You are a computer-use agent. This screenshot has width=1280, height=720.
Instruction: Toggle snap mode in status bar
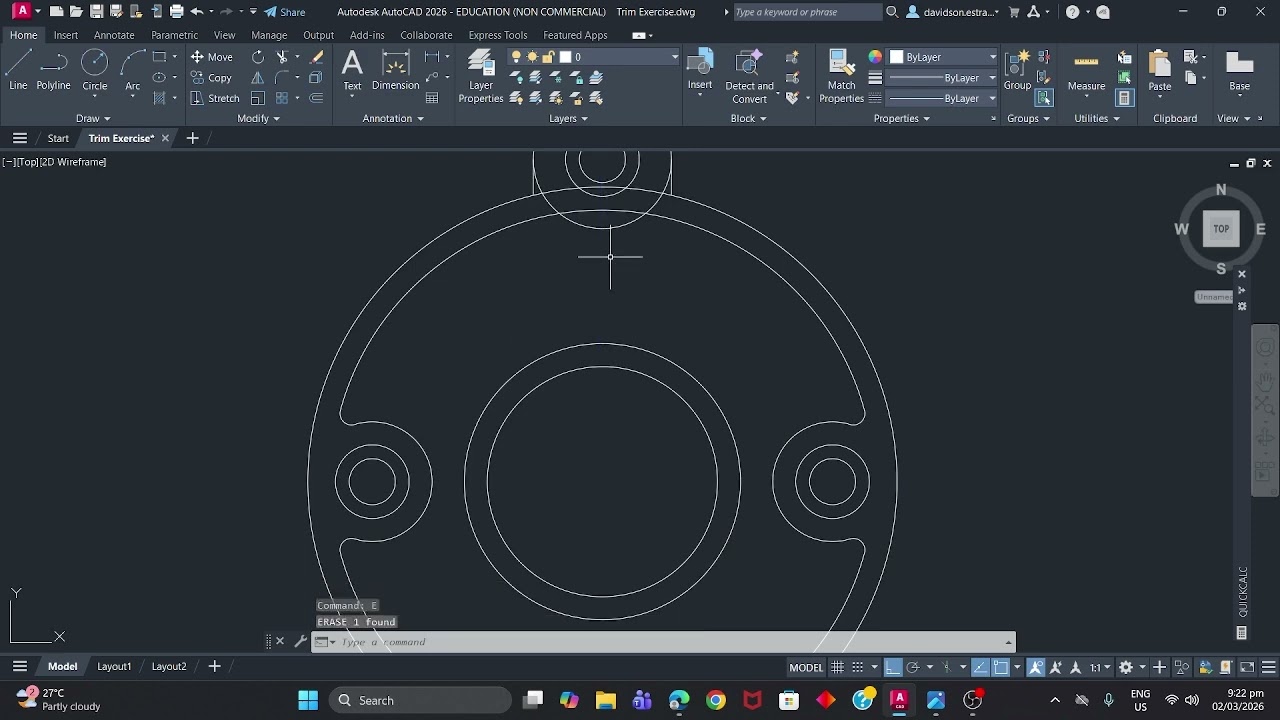coord(858,667)
